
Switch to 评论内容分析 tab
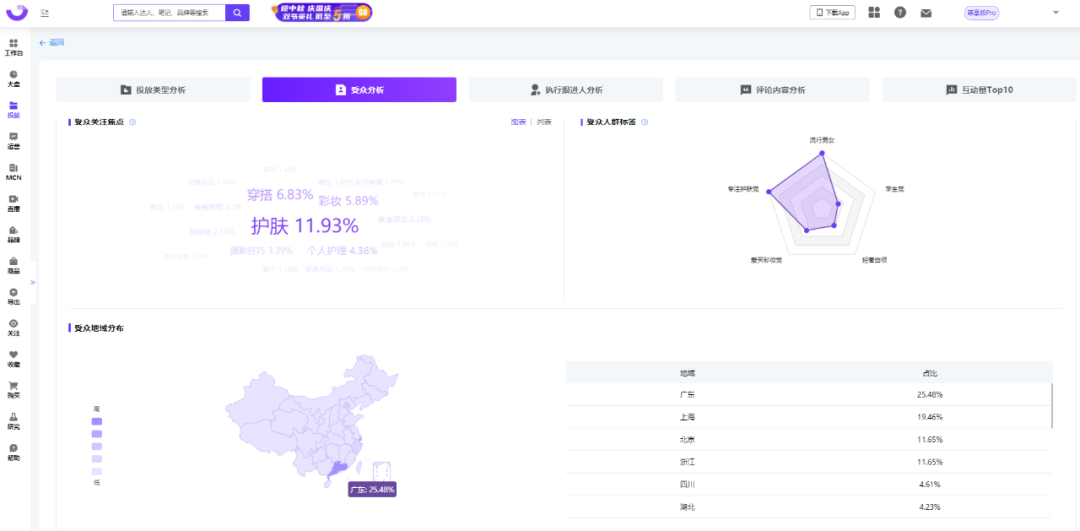click(772, 90)
